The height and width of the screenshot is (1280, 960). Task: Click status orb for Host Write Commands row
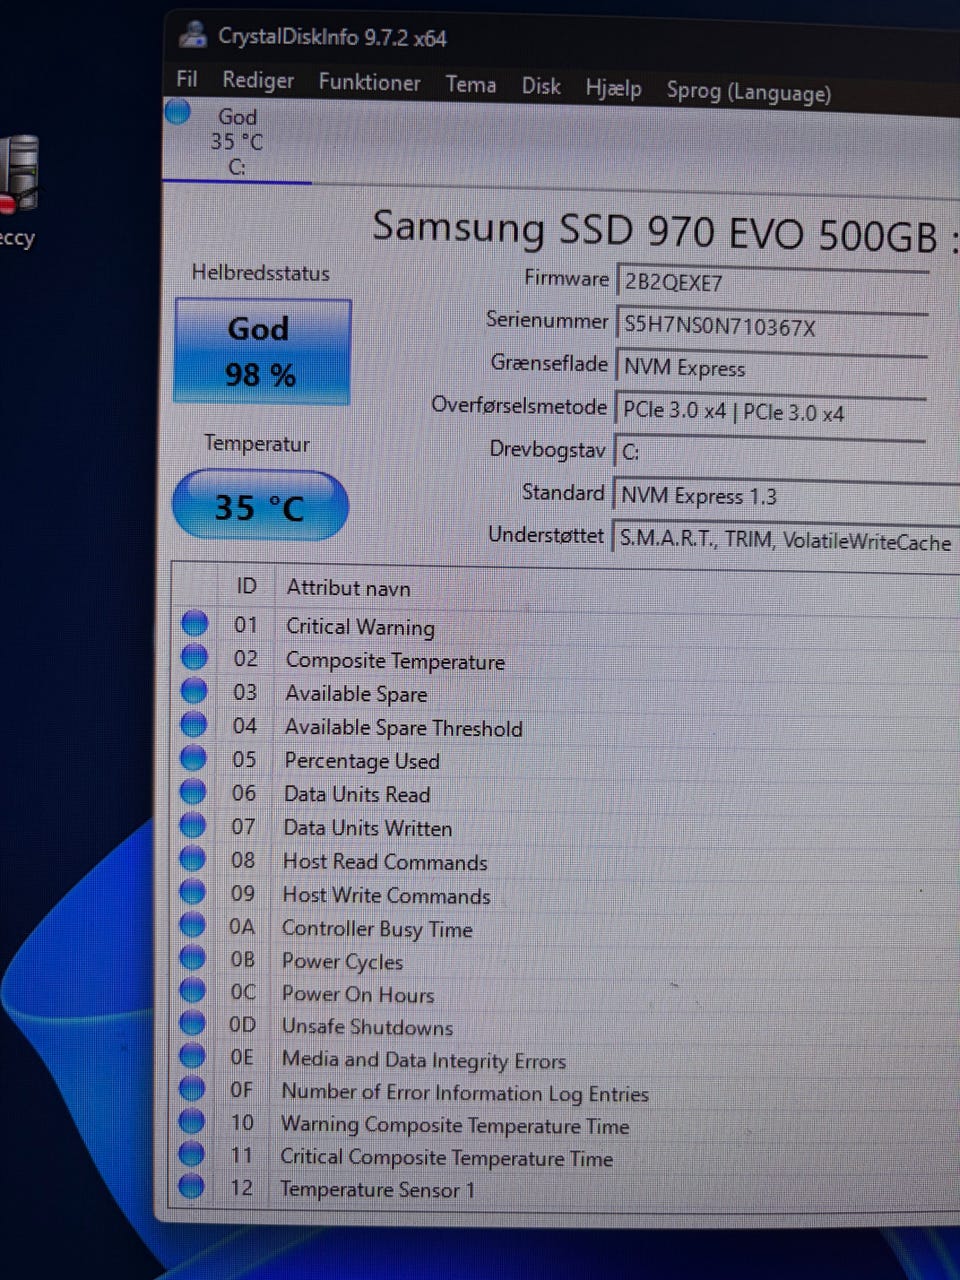click(192, 892)
